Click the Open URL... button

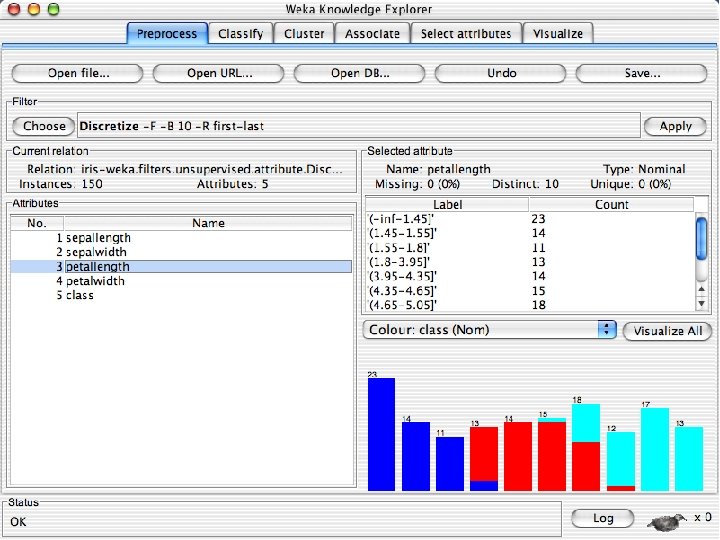219,73
